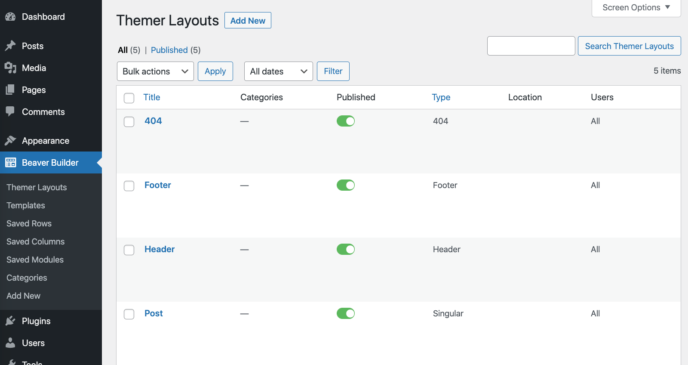The width and height of the screenshot is (688, 365).
Task: Toggle published switch for Header layout
Action: tap(346, 249)
